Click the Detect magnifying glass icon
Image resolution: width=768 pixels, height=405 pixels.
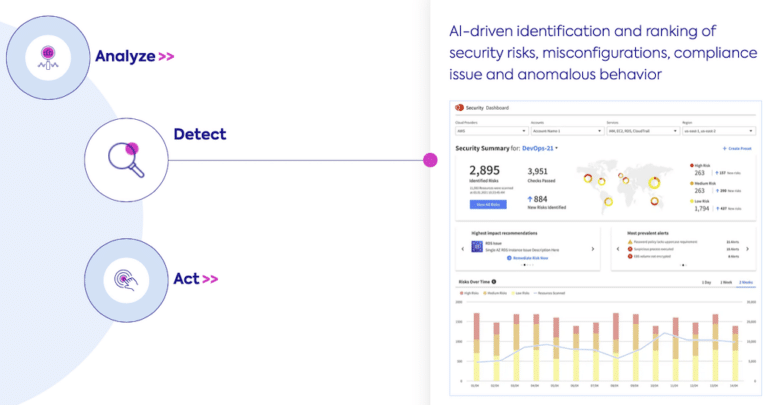pyautogui.click(x=126, y=160)
